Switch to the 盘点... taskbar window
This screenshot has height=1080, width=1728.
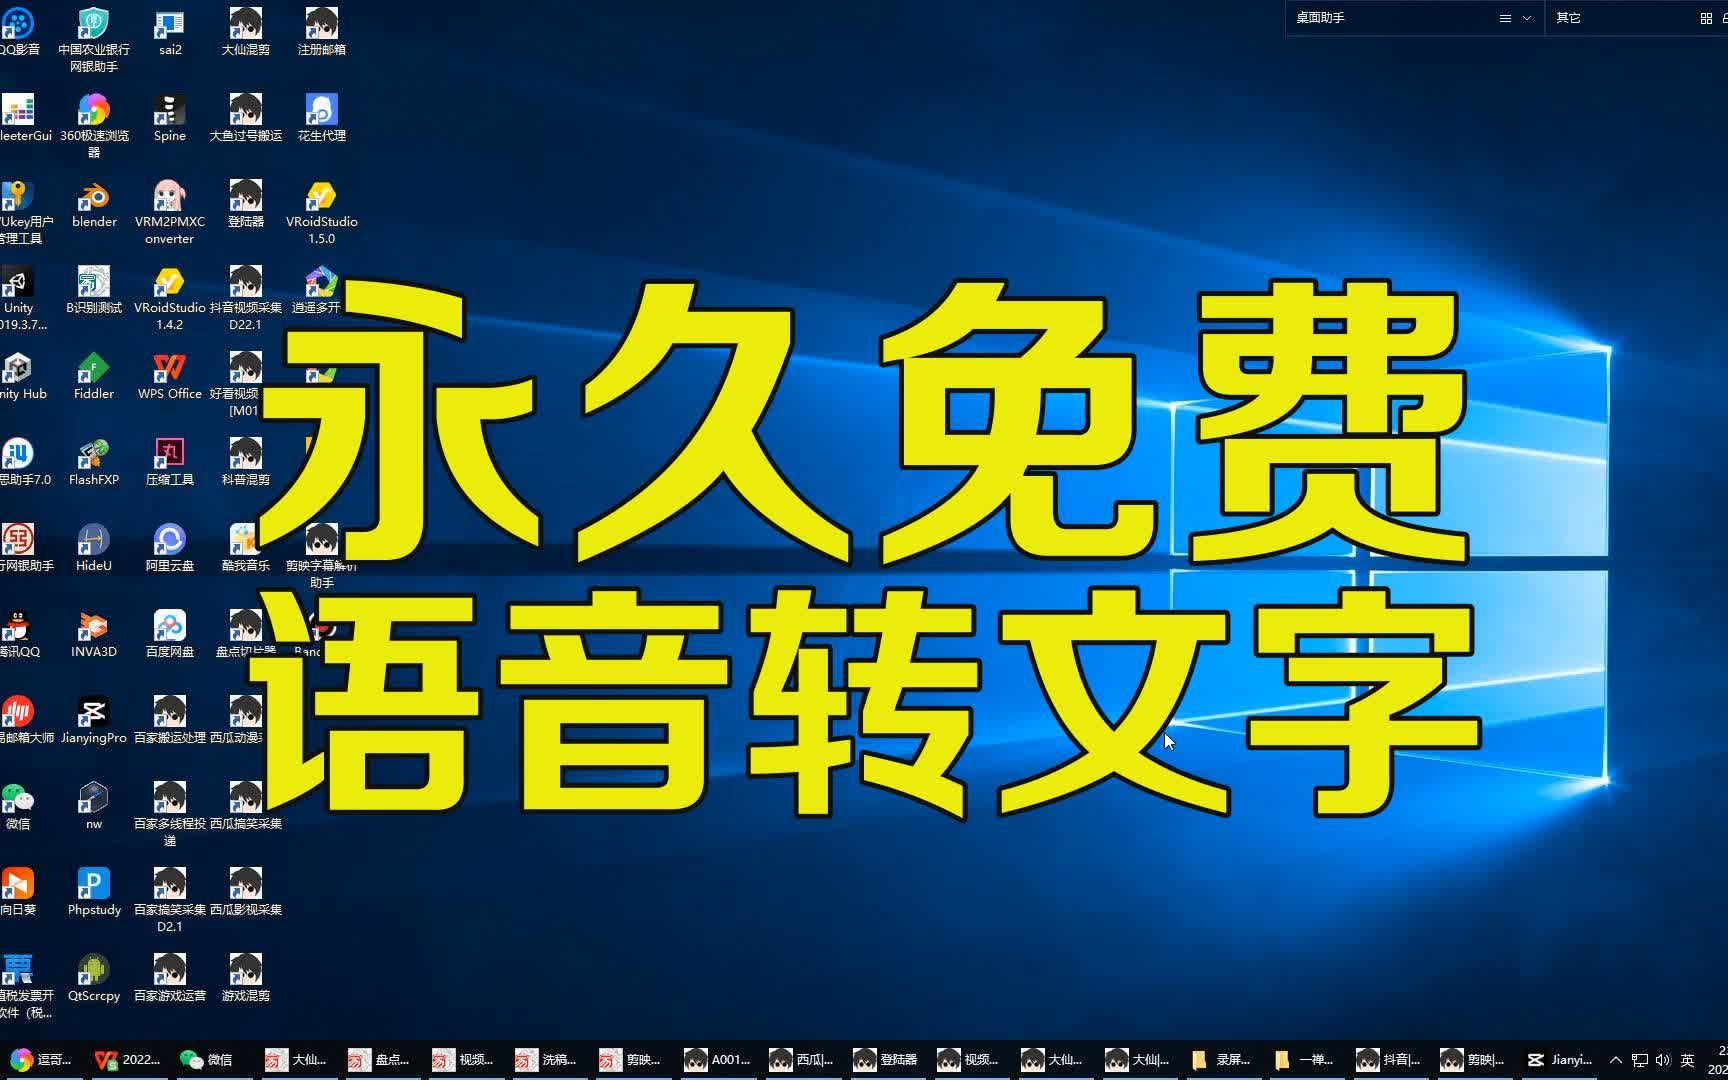(x=379, y=1060)
